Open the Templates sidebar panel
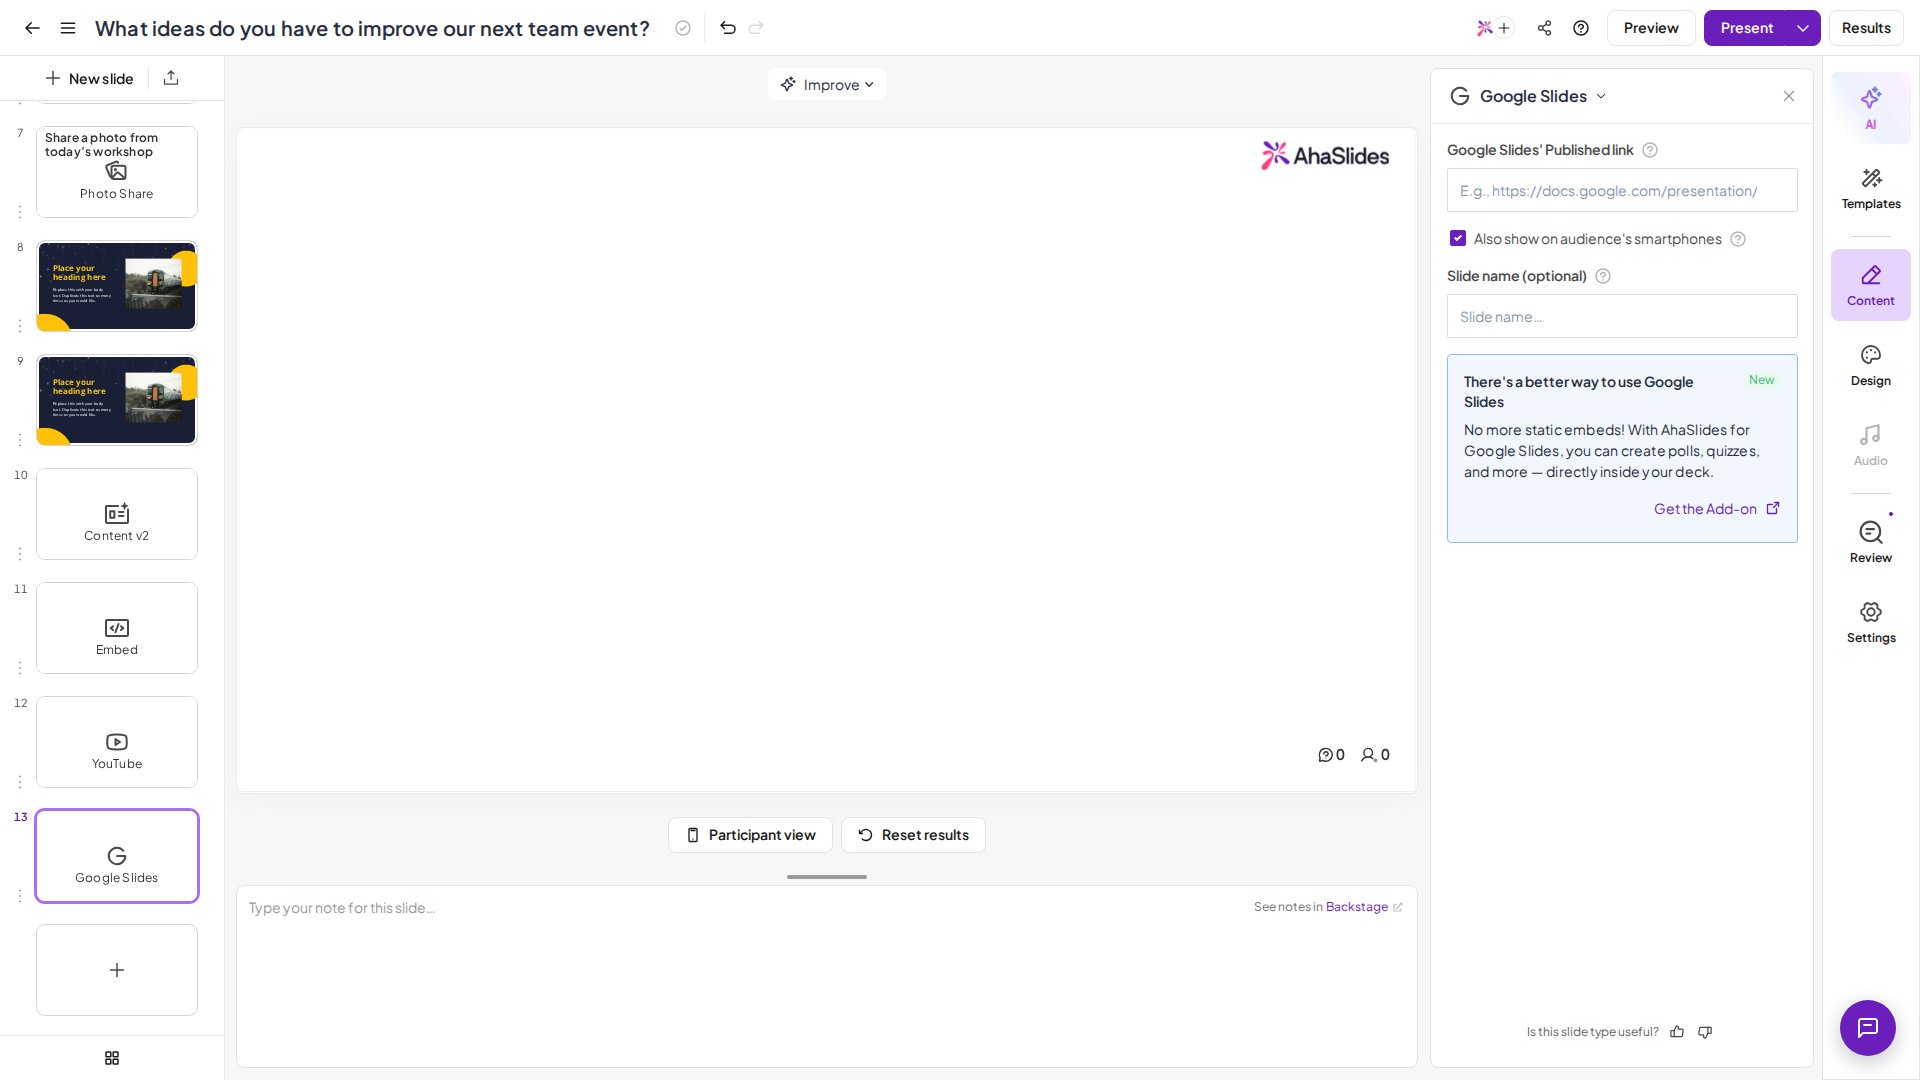Screen dimensions: 1920x1080 click(x=1870, y=188)
